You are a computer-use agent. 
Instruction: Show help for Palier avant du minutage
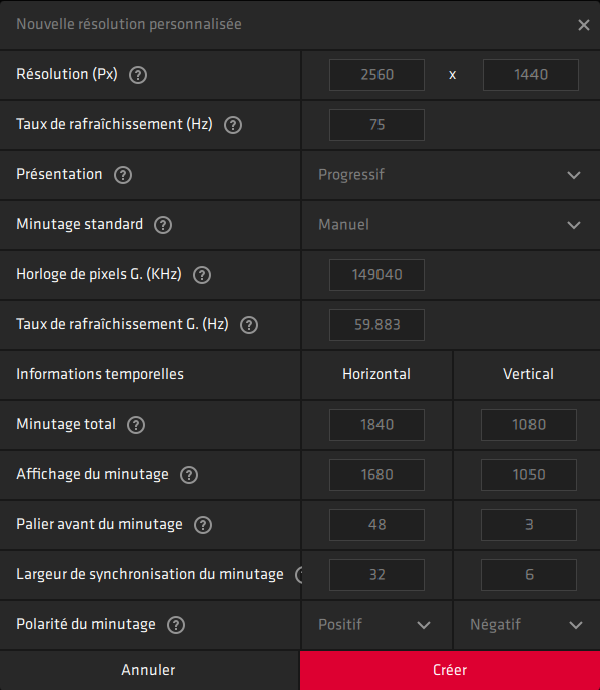pos(203,525)
